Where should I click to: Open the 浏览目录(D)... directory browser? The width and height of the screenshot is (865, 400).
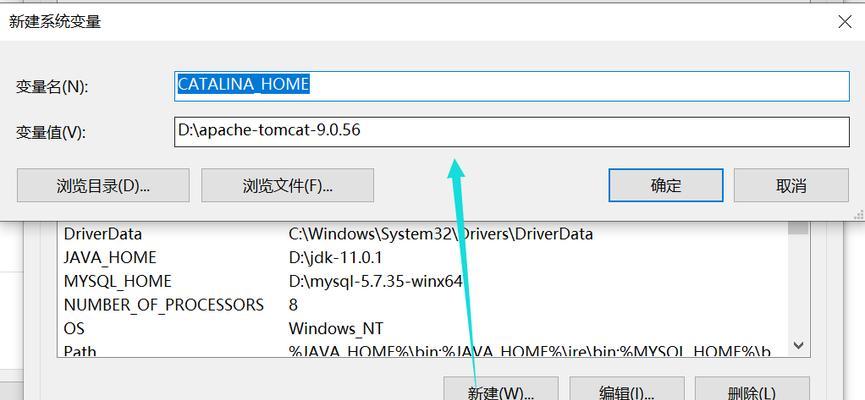(x=103, y=185)
